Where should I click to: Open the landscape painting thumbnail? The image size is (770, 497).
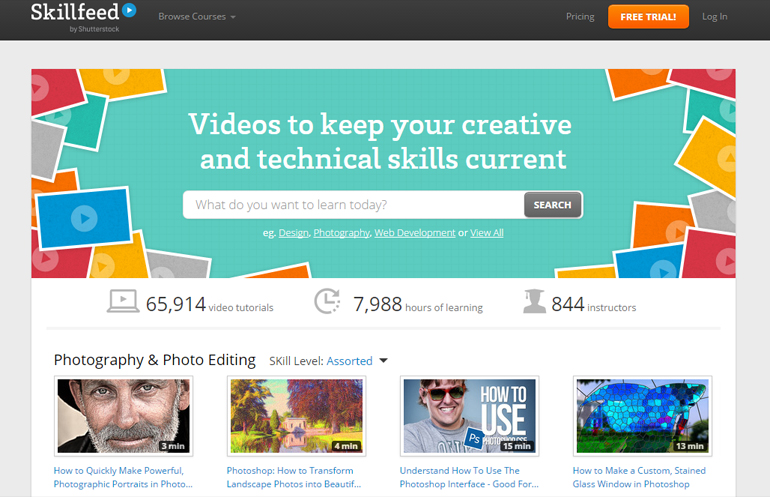[297, 416]
